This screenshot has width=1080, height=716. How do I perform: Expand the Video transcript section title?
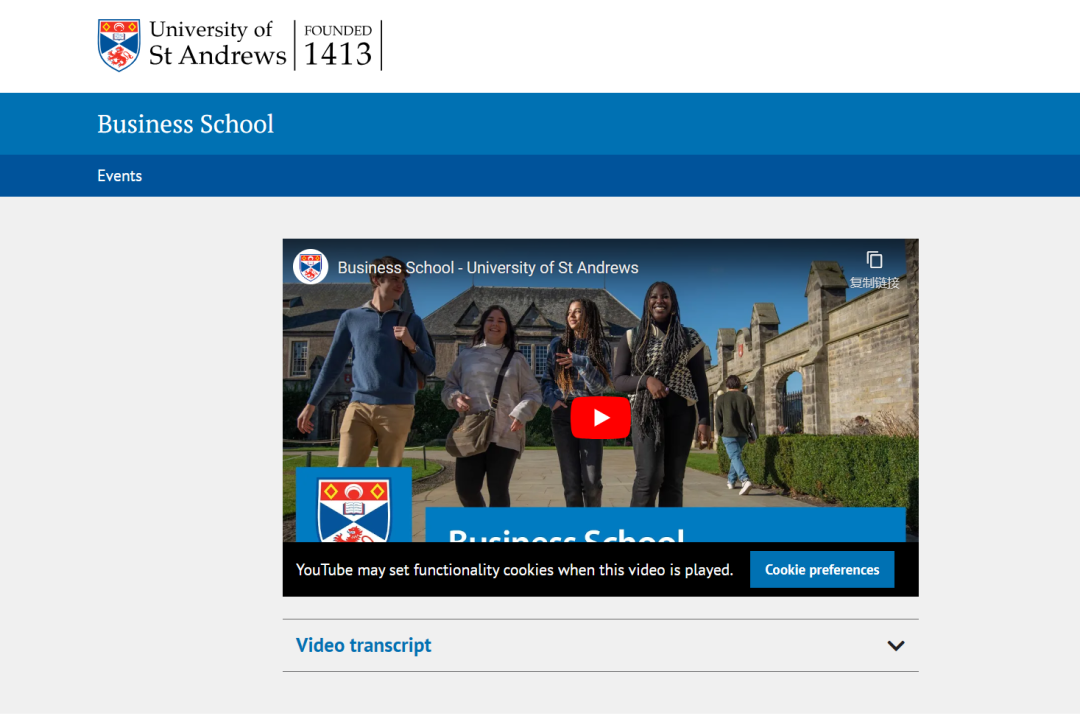(x=364, y=646)
